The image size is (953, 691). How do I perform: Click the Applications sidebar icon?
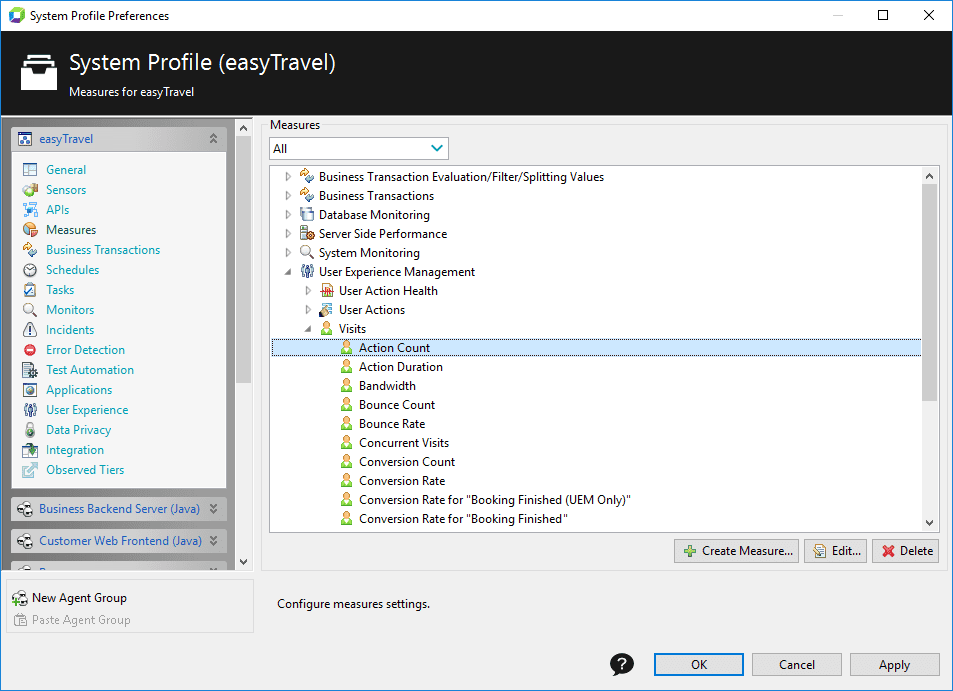tap(30, 390)
